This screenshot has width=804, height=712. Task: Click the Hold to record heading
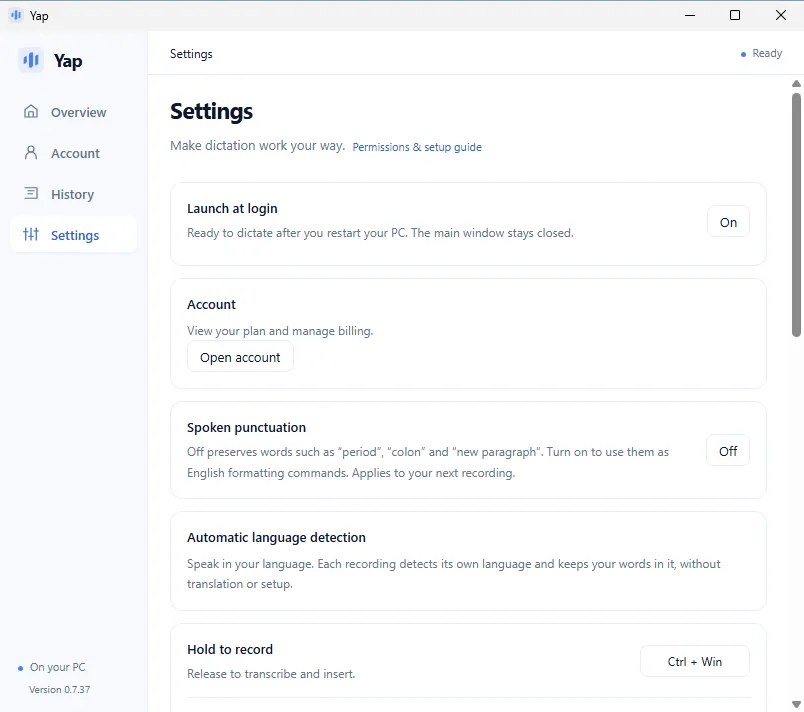click(x=230, y=649)
